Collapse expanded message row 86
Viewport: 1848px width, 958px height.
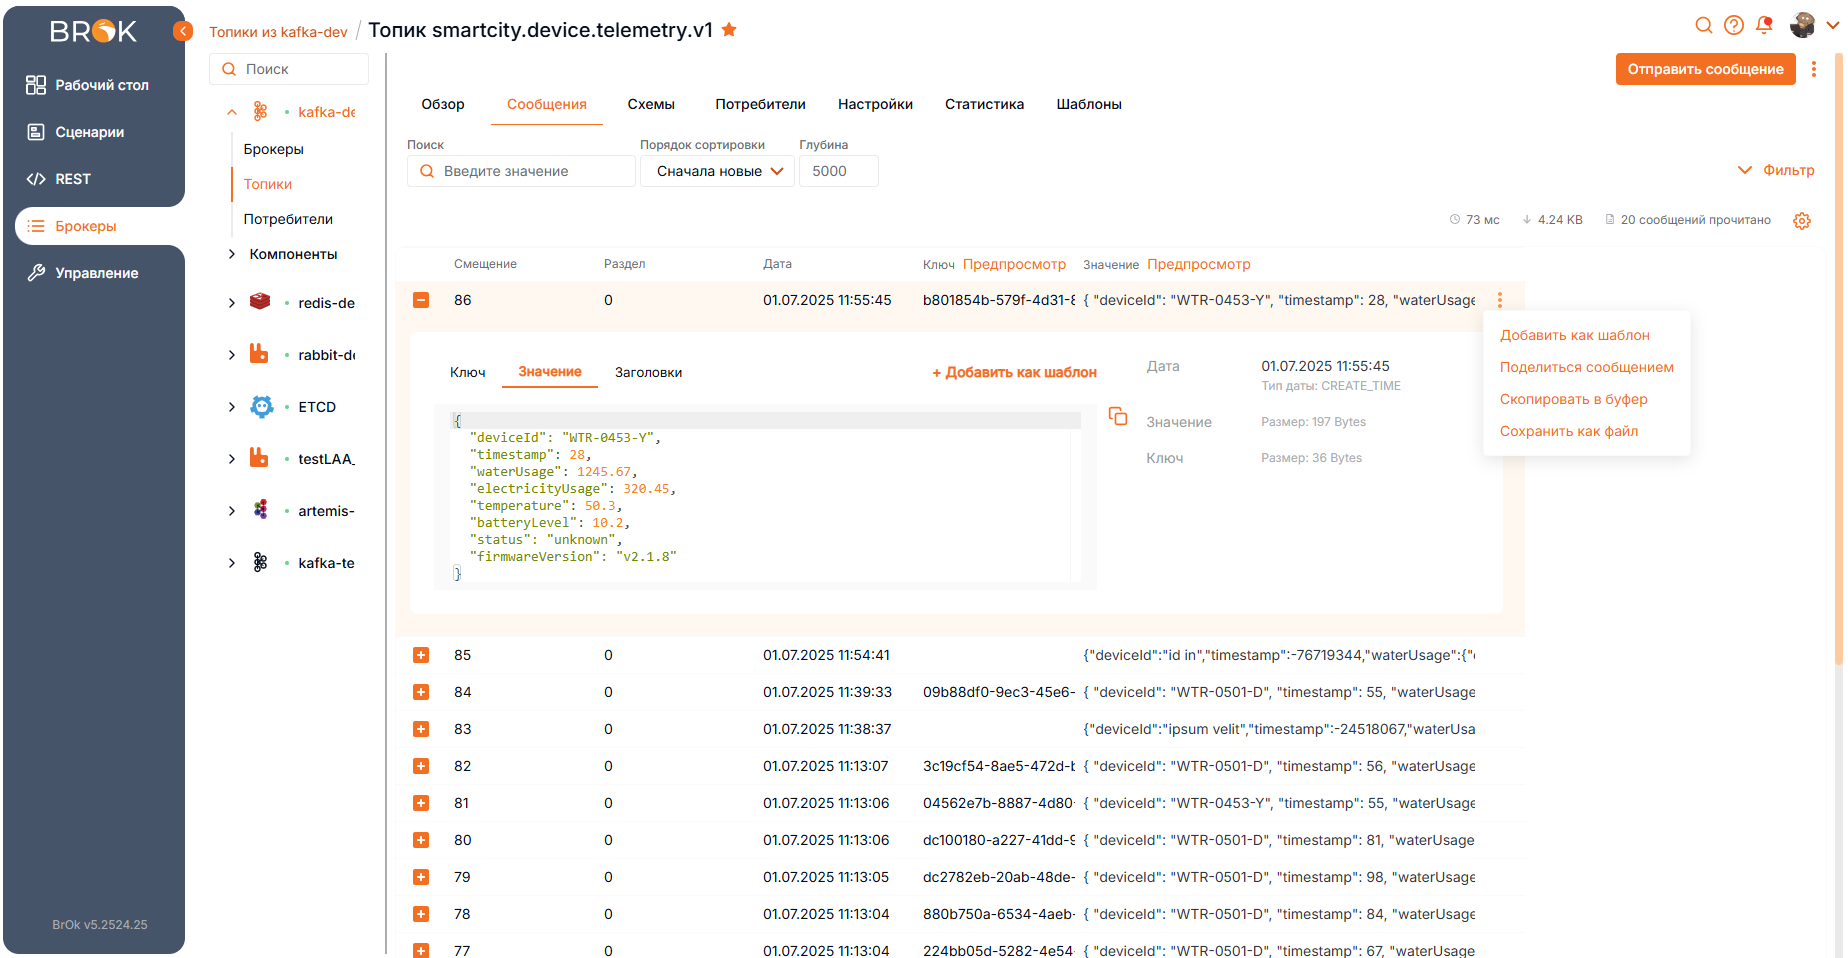(421, 300)
